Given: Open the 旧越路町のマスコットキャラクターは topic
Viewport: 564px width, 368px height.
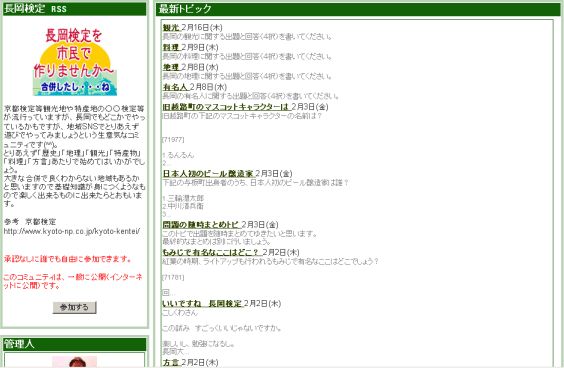Looking at the screenshot, I should (226, 107).
